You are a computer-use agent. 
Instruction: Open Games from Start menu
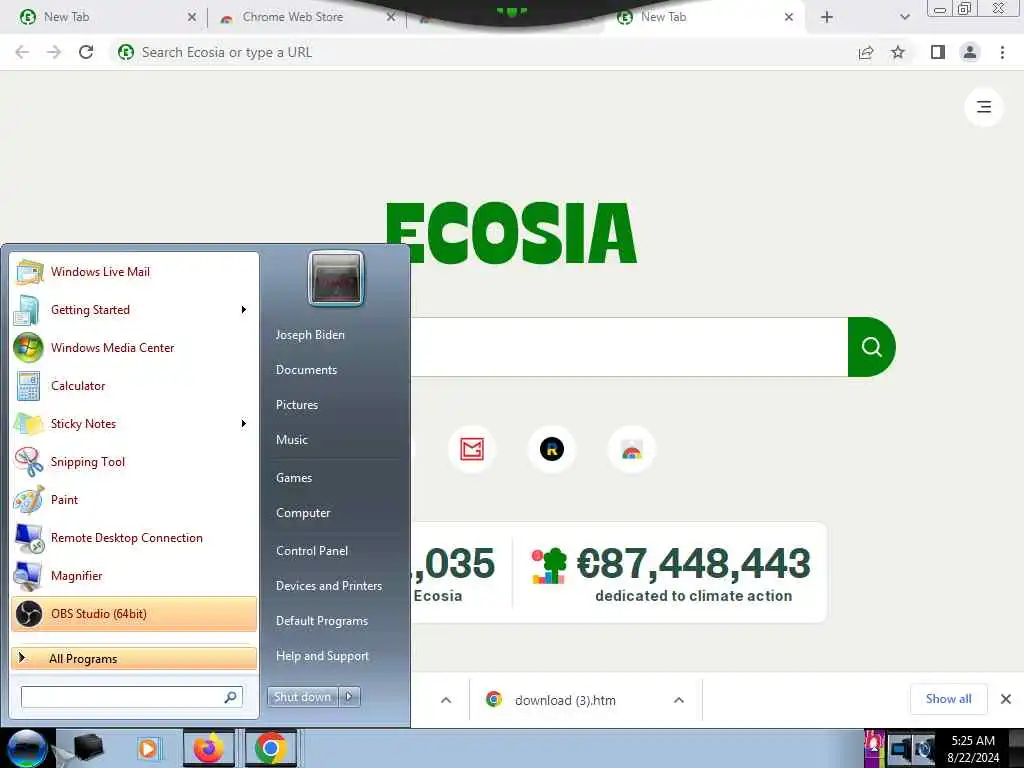[294, 477]
